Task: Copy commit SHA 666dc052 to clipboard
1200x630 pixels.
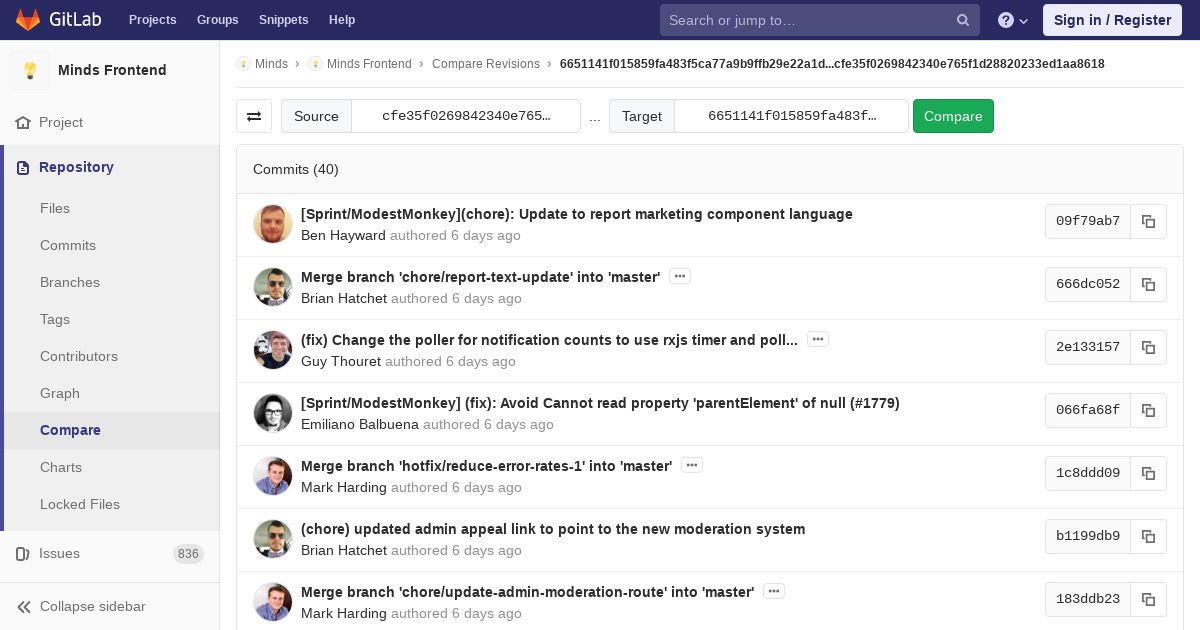Action: [x=1148, y=284]
